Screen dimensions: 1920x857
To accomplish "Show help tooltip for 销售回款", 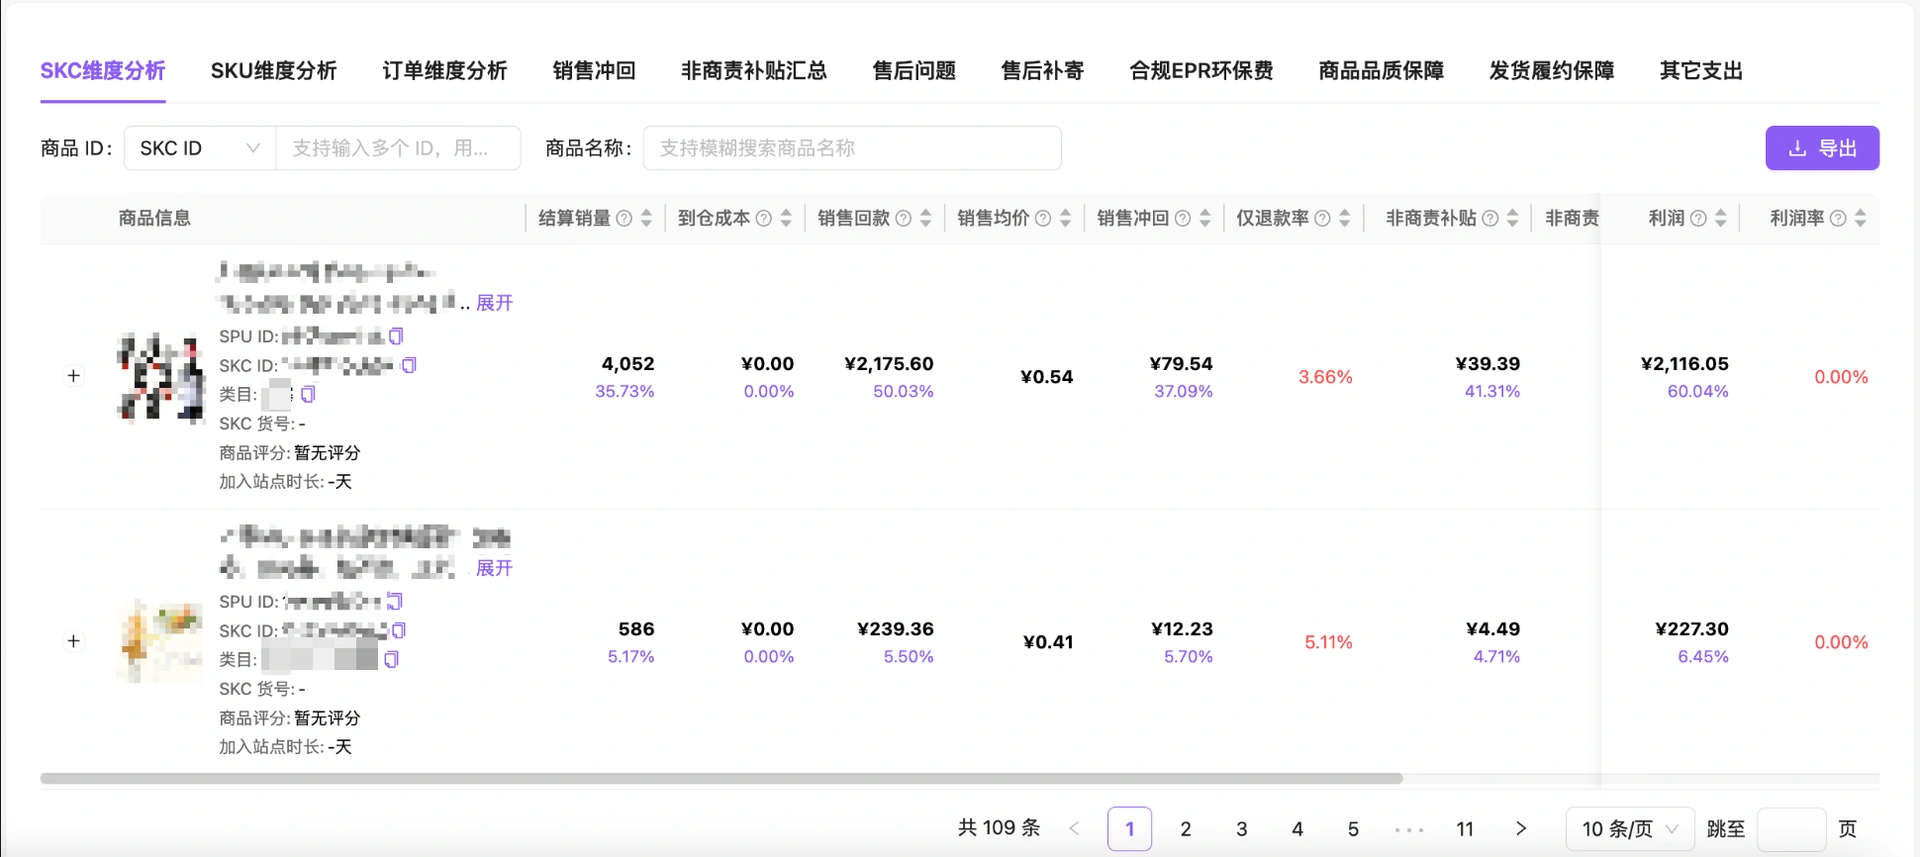I will [x=903, y=218].
